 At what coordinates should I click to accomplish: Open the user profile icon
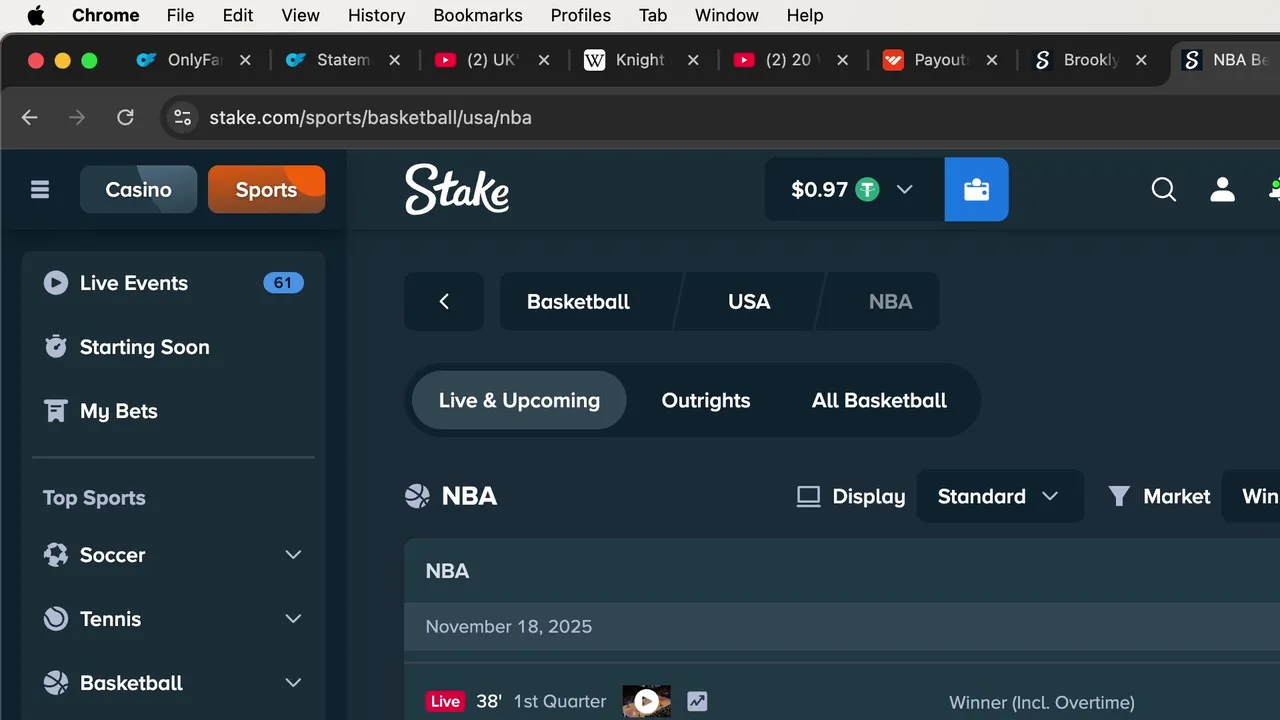pos(1222,189)
